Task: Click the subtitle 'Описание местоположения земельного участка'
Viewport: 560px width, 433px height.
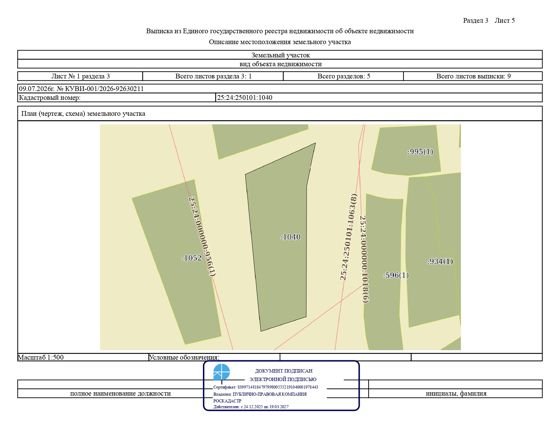Action: [x=280, y=42]
